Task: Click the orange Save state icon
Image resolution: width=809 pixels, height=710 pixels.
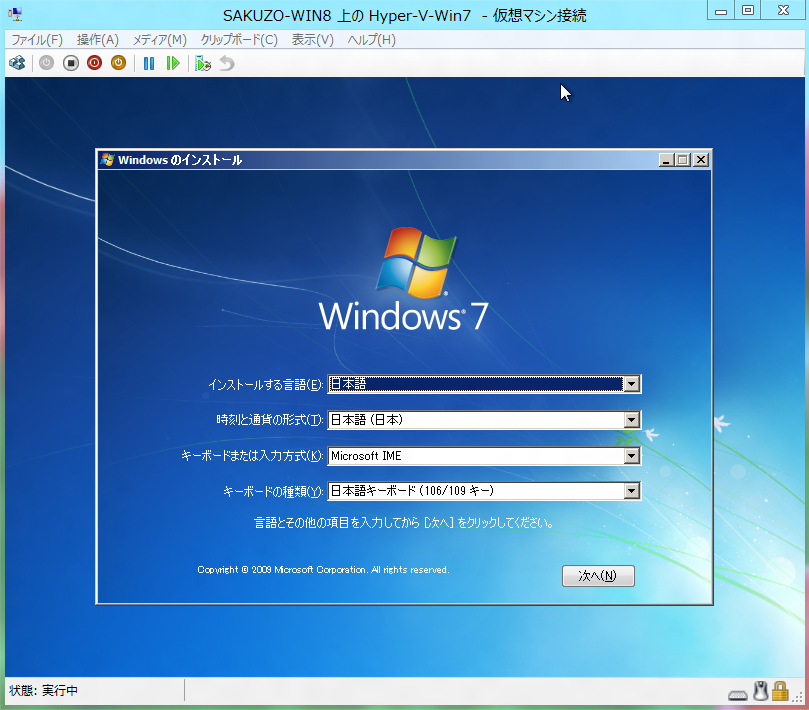Action: [x=118, y=63]
